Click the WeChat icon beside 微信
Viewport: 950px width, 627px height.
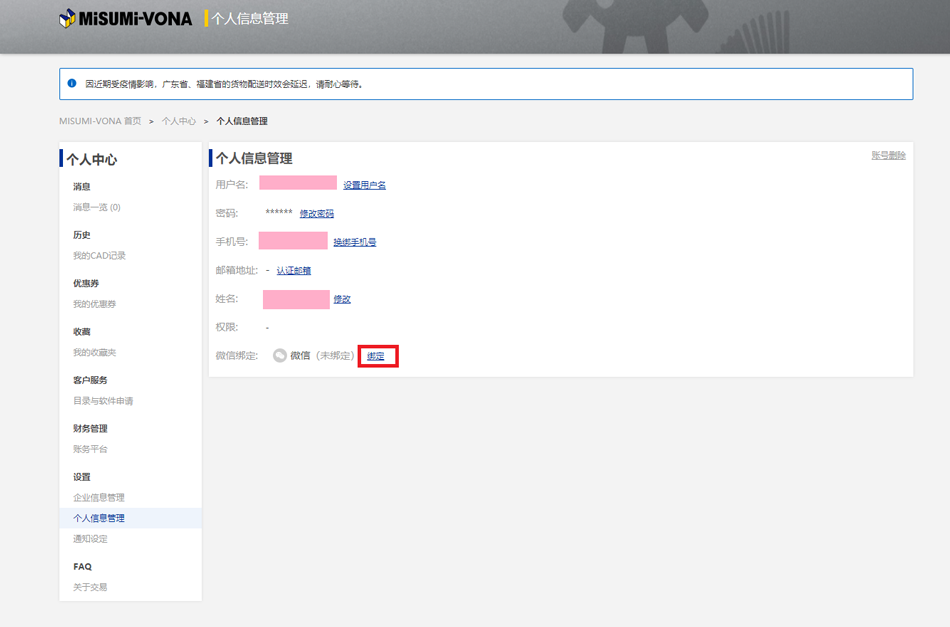[280, 356]
